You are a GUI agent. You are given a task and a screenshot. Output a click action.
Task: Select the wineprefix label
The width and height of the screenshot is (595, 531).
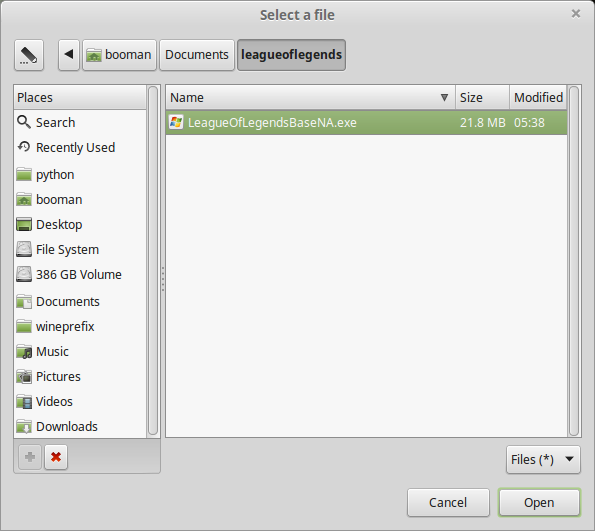click(x=65, y=327)
